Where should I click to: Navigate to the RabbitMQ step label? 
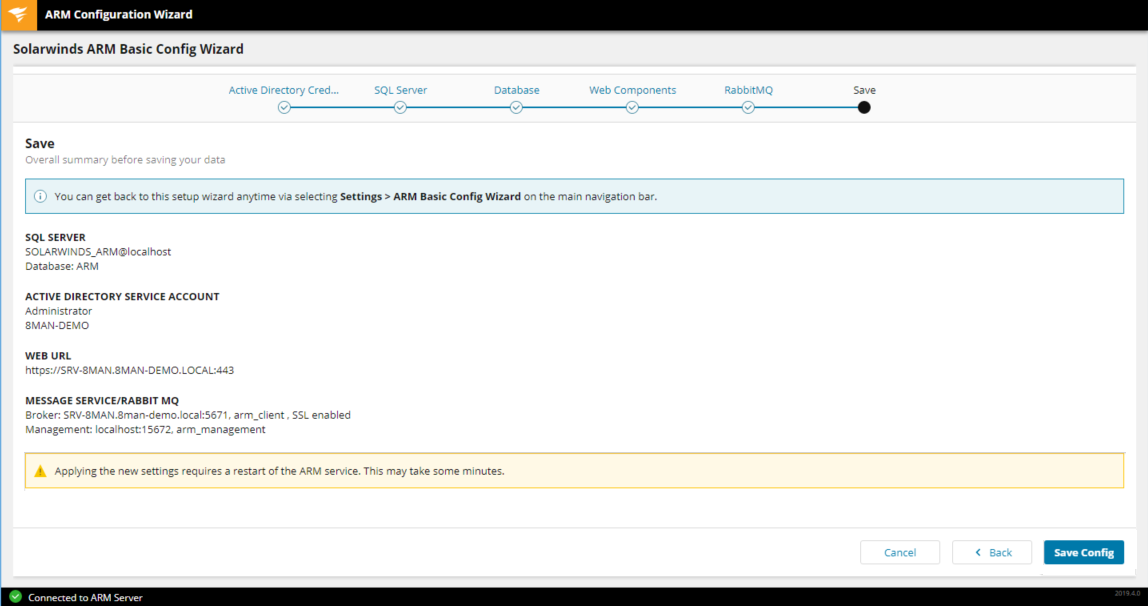click(748, 90)
